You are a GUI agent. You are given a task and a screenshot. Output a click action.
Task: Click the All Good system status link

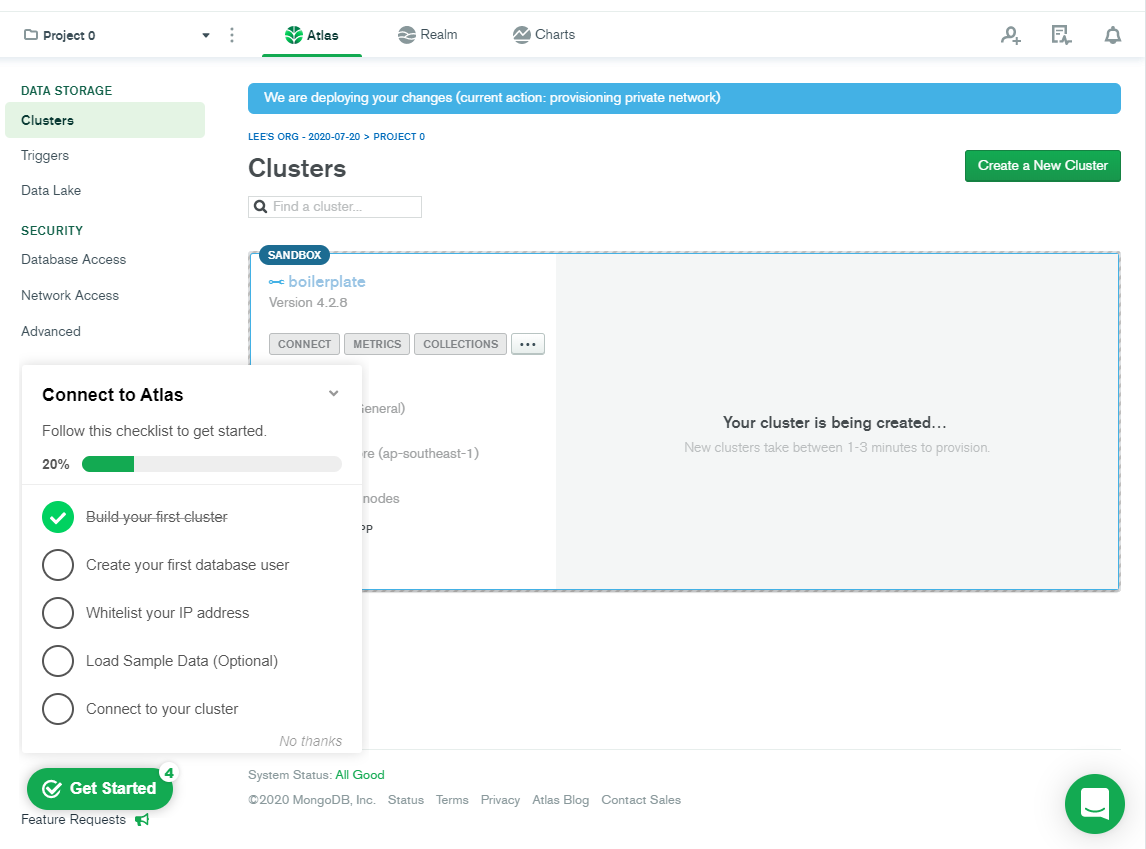360,774
